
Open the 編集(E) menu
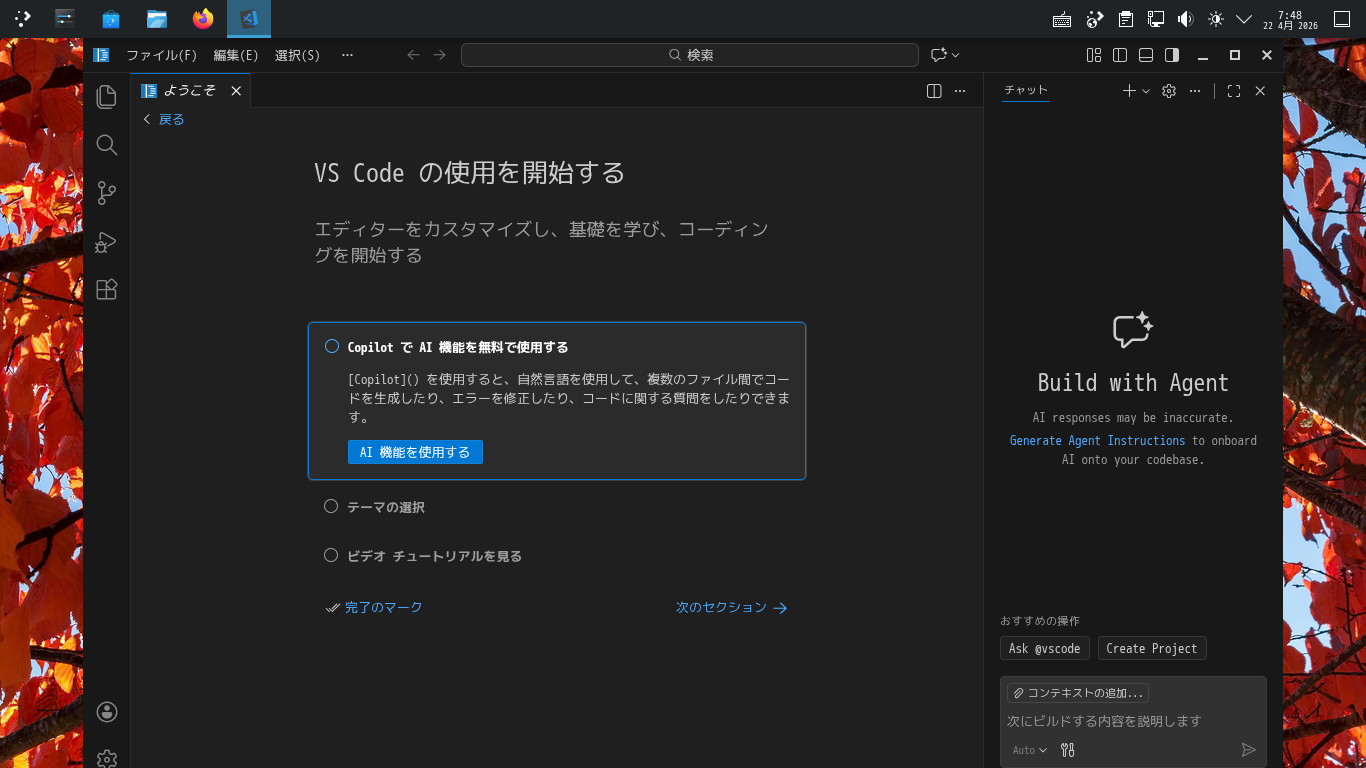click(x=236, y=55)
